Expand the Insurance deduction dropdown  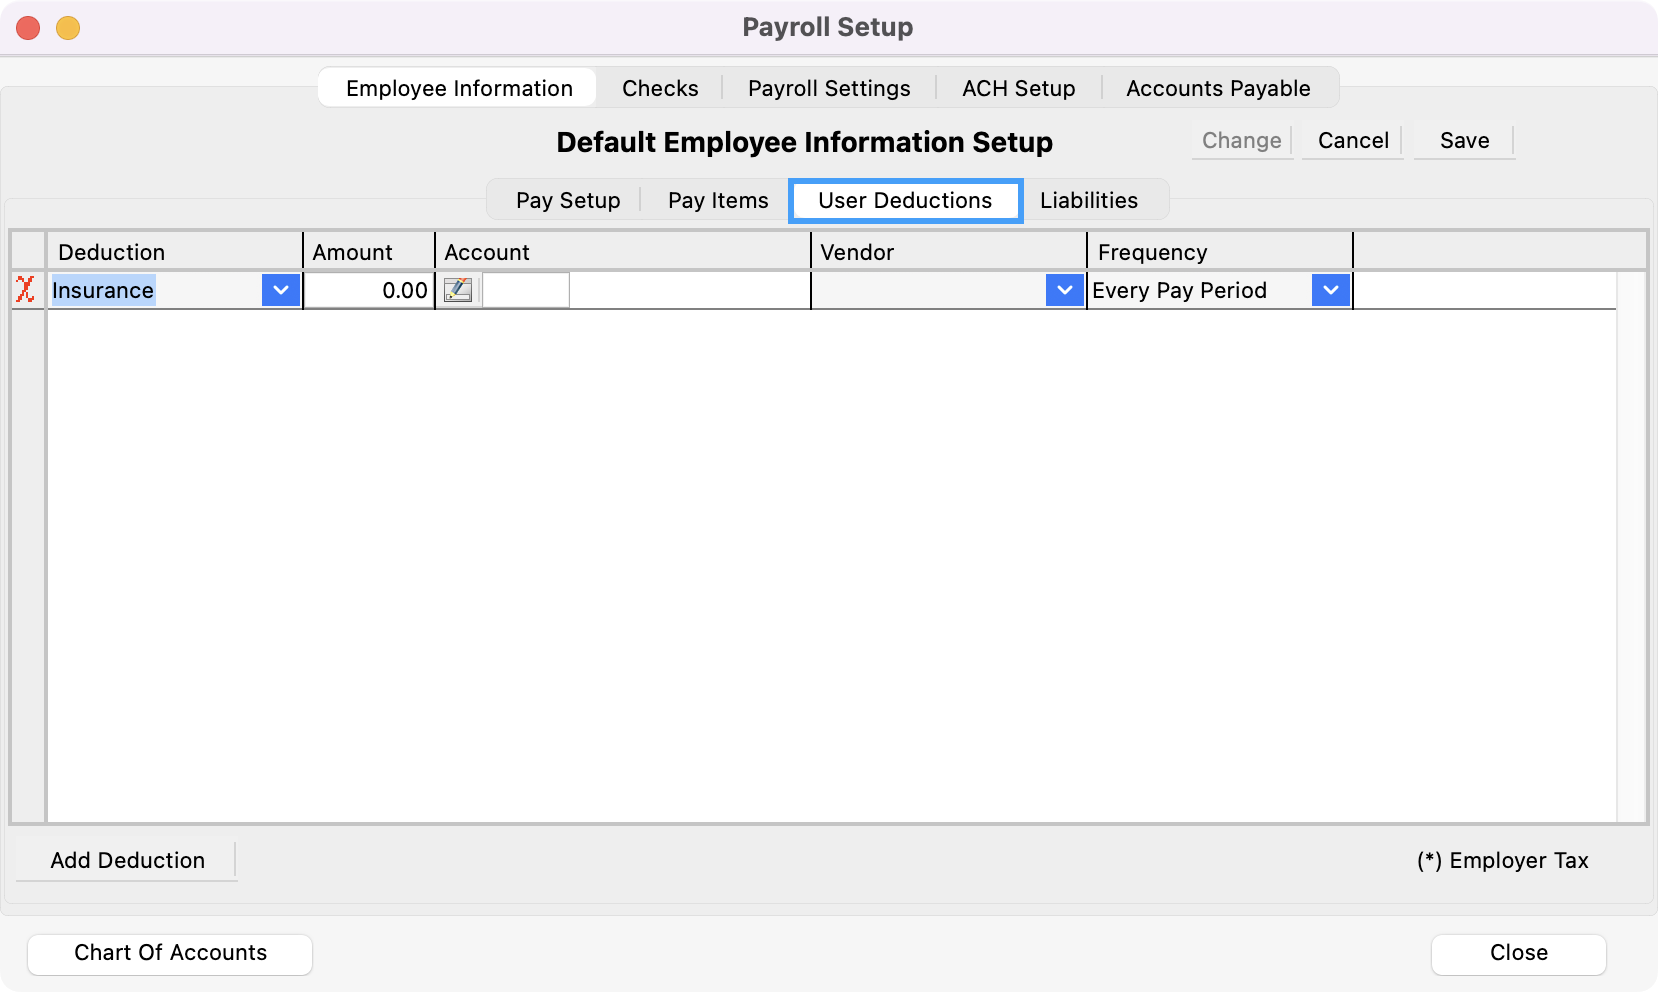click(x=281, y=290)
